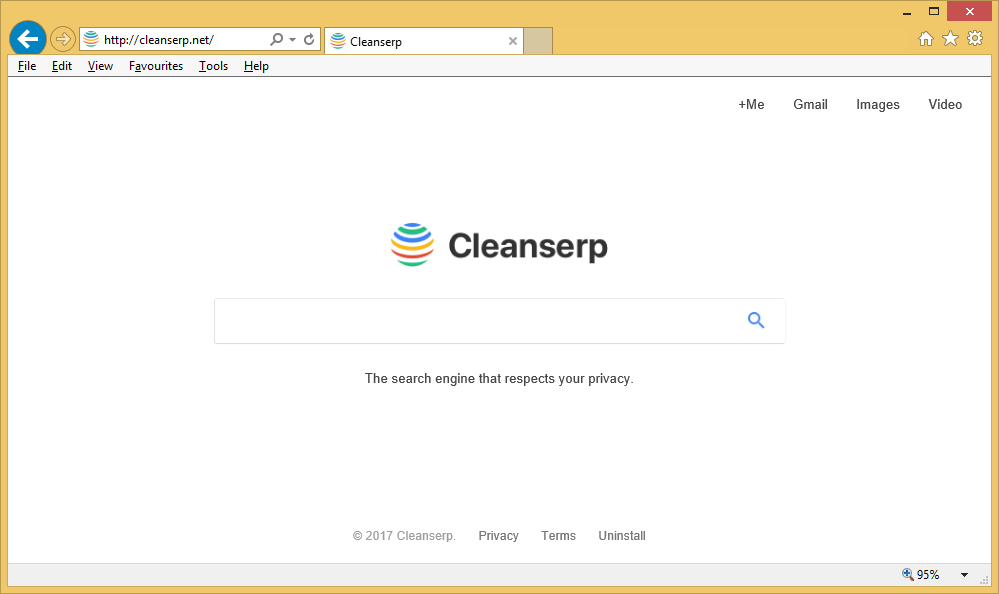Click the Gmail link
Viewport: 999px width, 594px height.
click(x=810, y=105)
